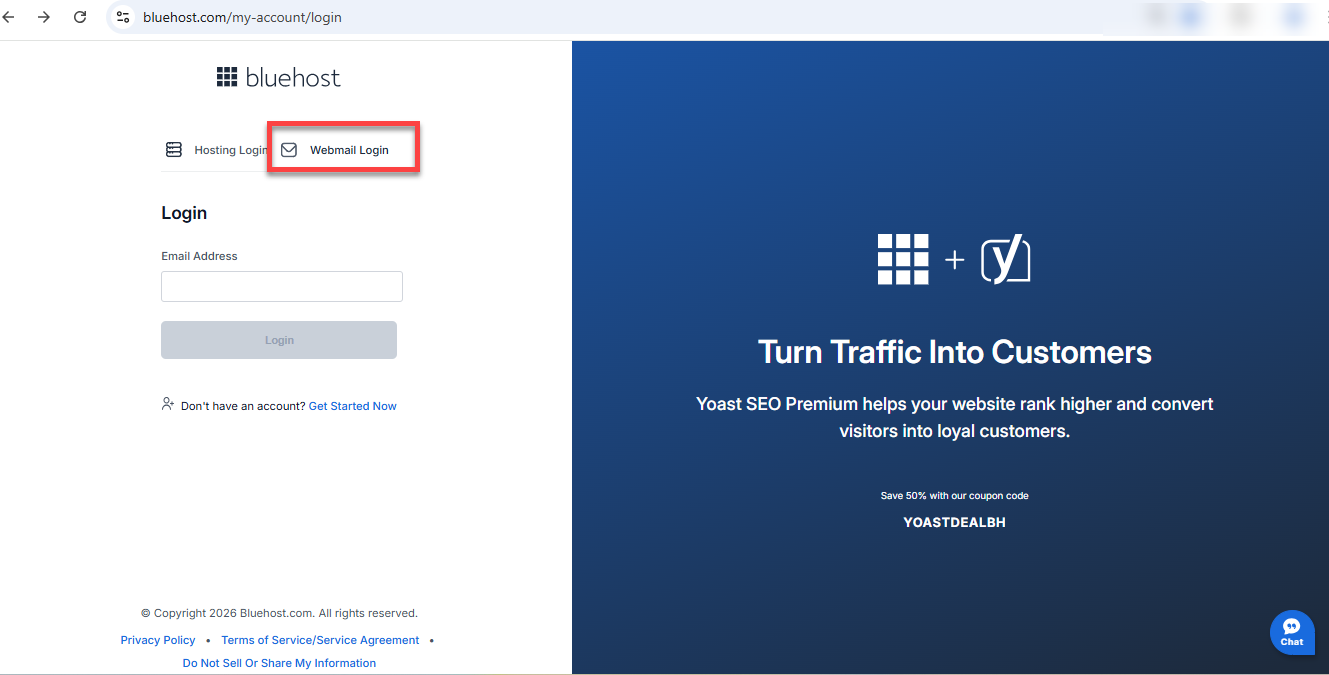
Task: Select the Webmail Login tab
Action: (x=349, y=149)
